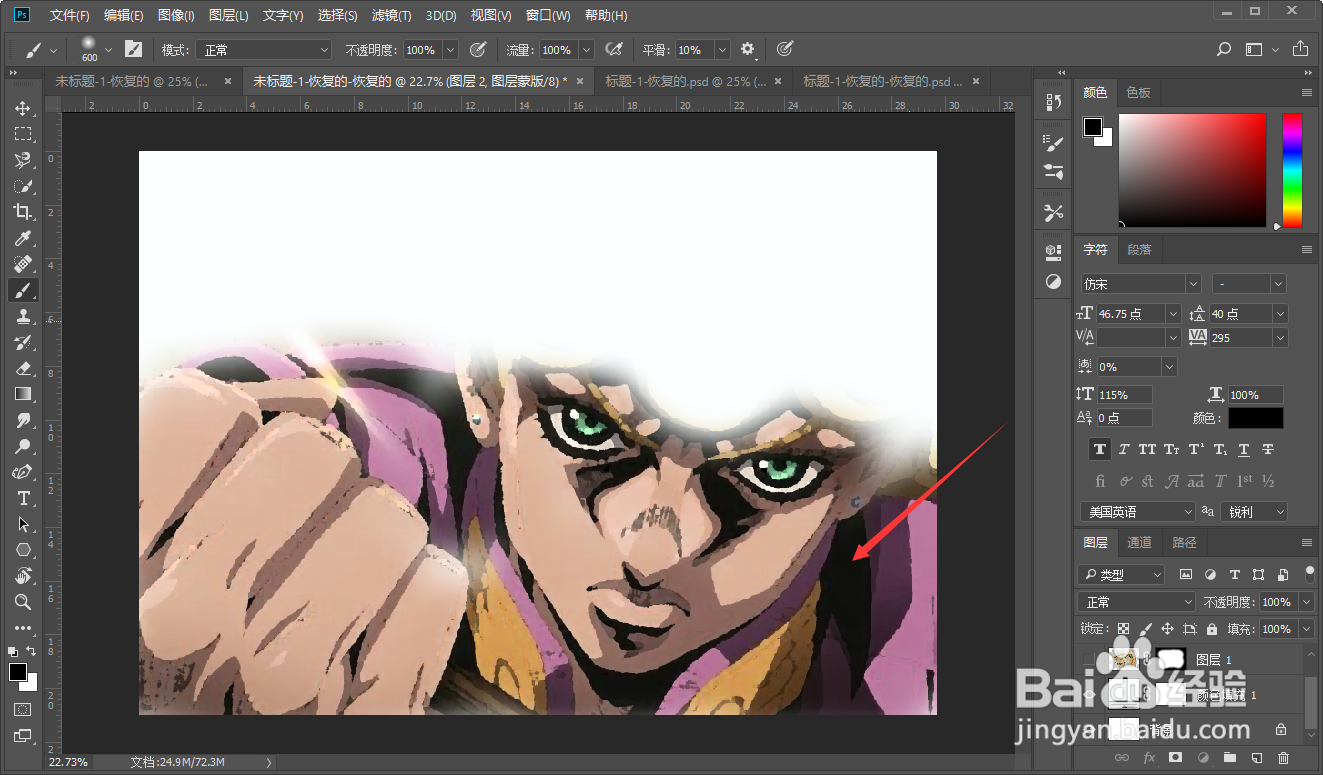Toggle all caps text style
1323x775 pixels.
[x=1147, y=450]
